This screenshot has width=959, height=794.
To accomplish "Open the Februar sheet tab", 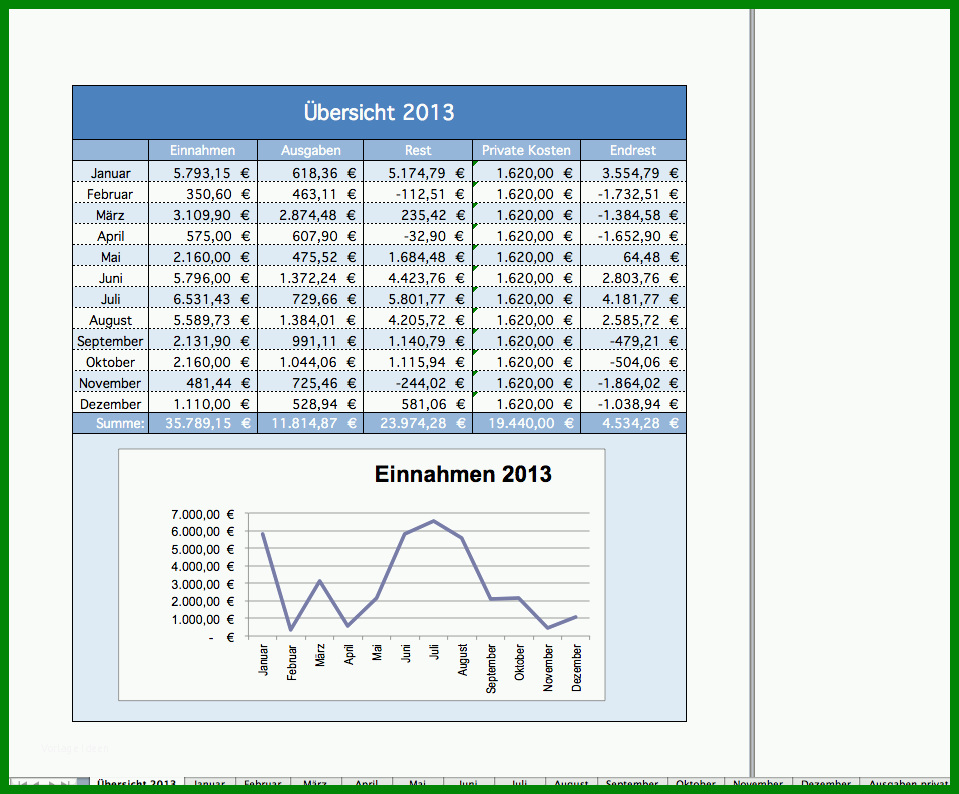I will click(x=263, y=782).
